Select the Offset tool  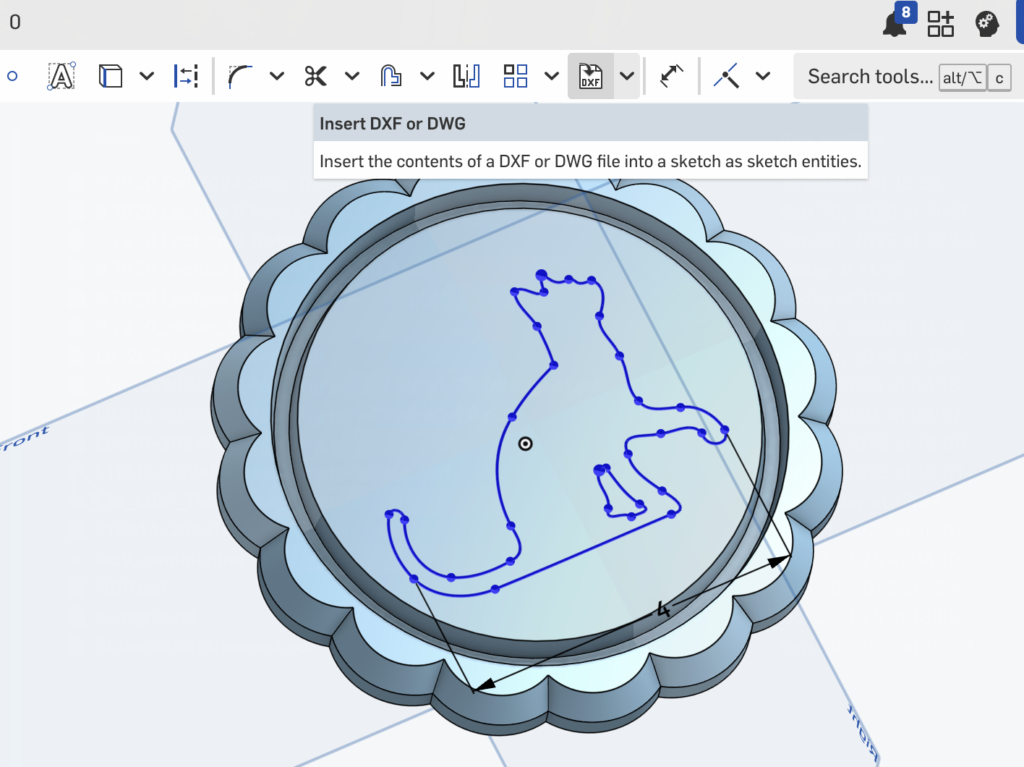coord(391,76)
